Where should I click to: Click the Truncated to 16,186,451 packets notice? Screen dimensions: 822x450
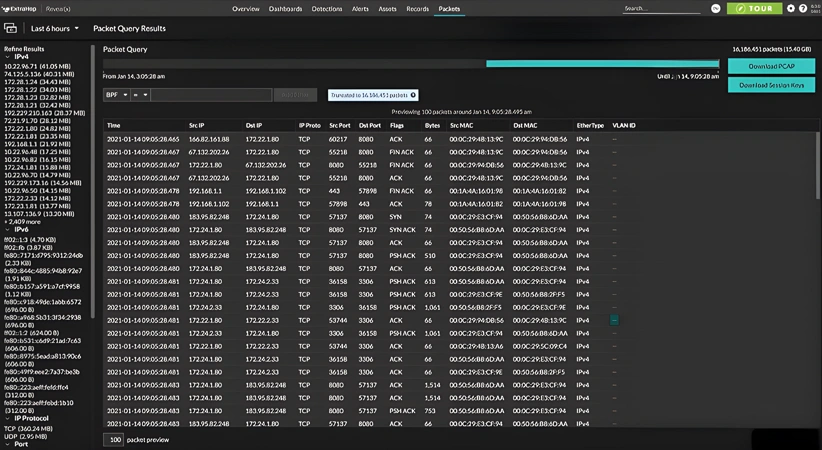[x=373, y=95]
